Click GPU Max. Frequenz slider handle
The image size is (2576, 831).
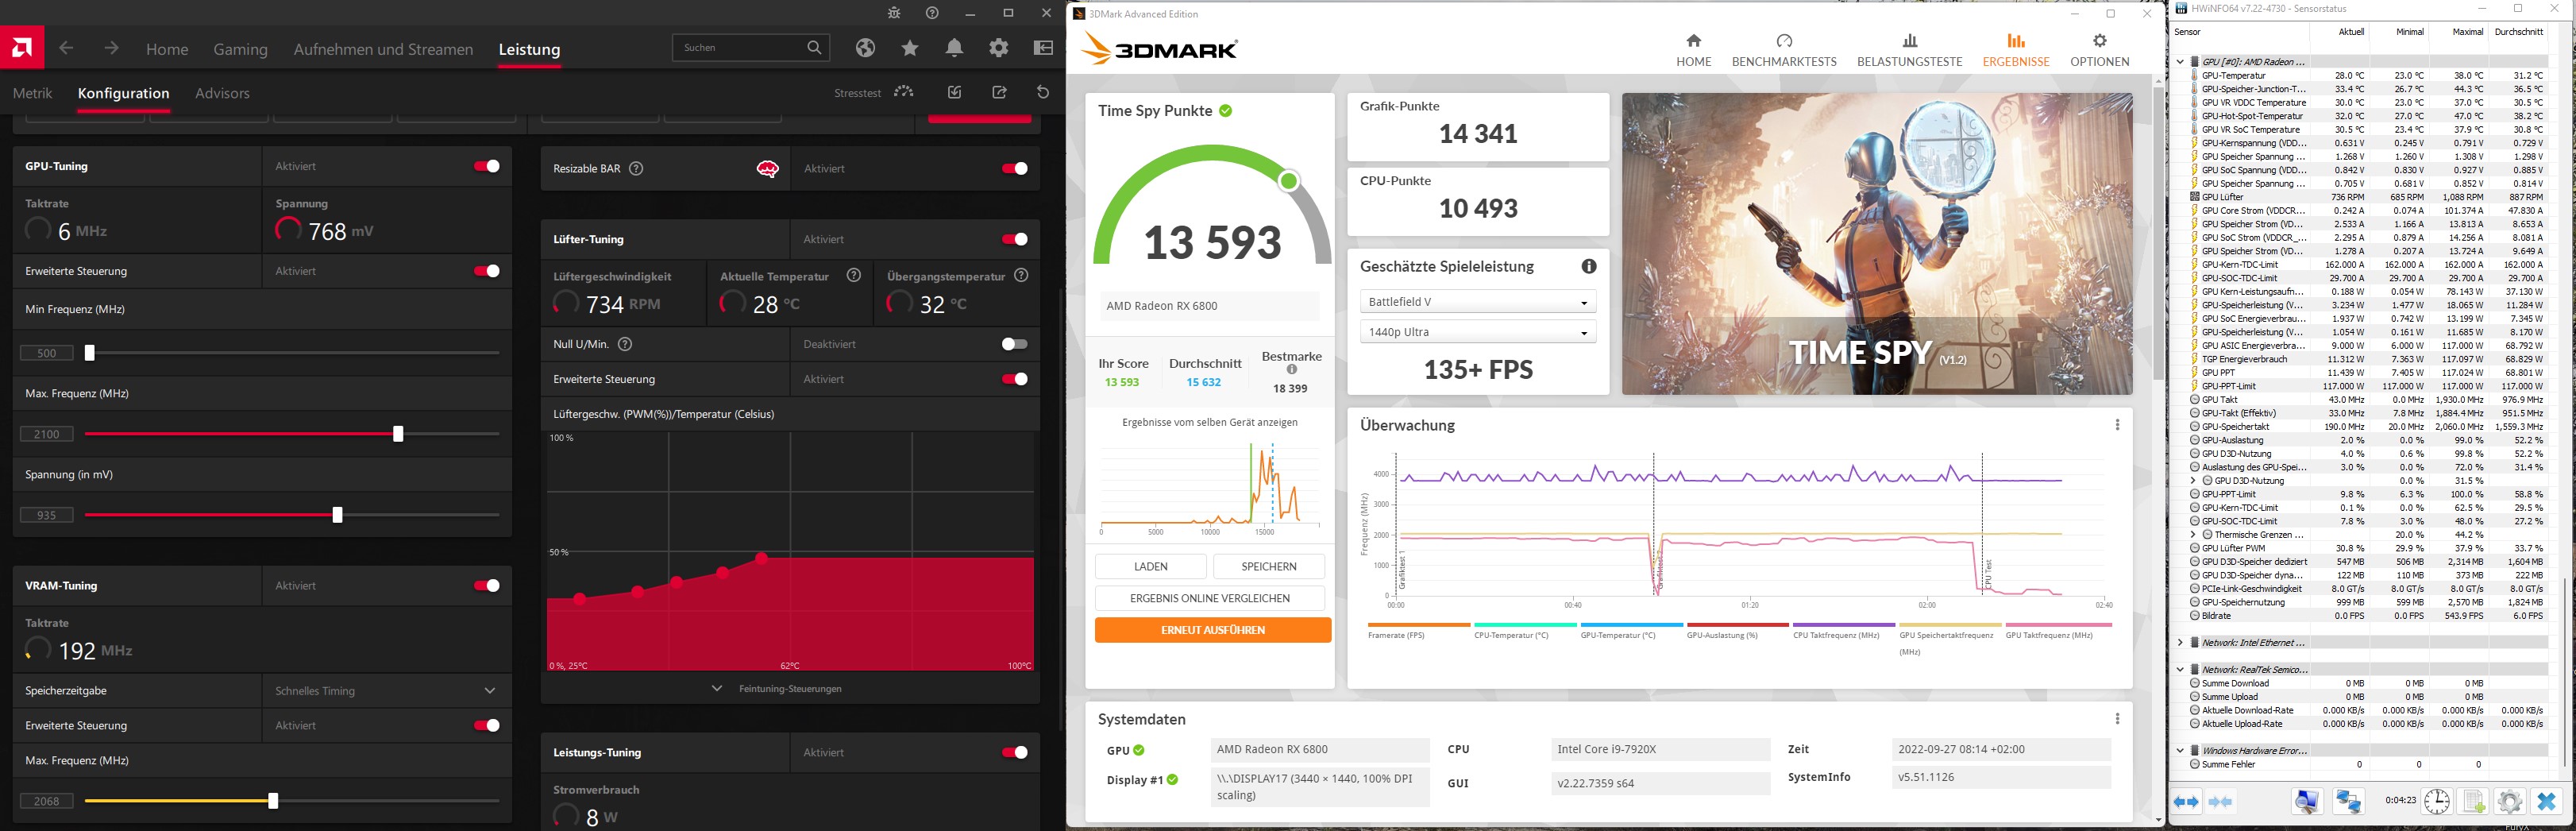[x=398, y=434]
